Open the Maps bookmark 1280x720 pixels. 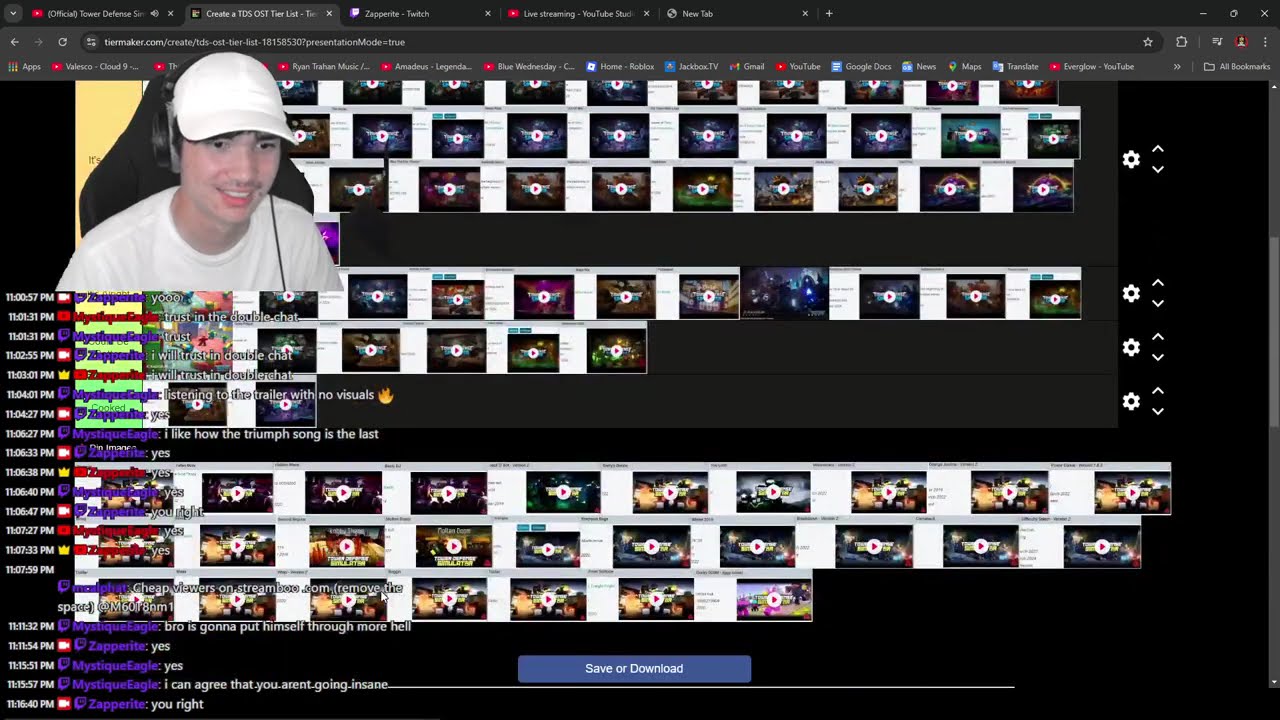point(964,67)
